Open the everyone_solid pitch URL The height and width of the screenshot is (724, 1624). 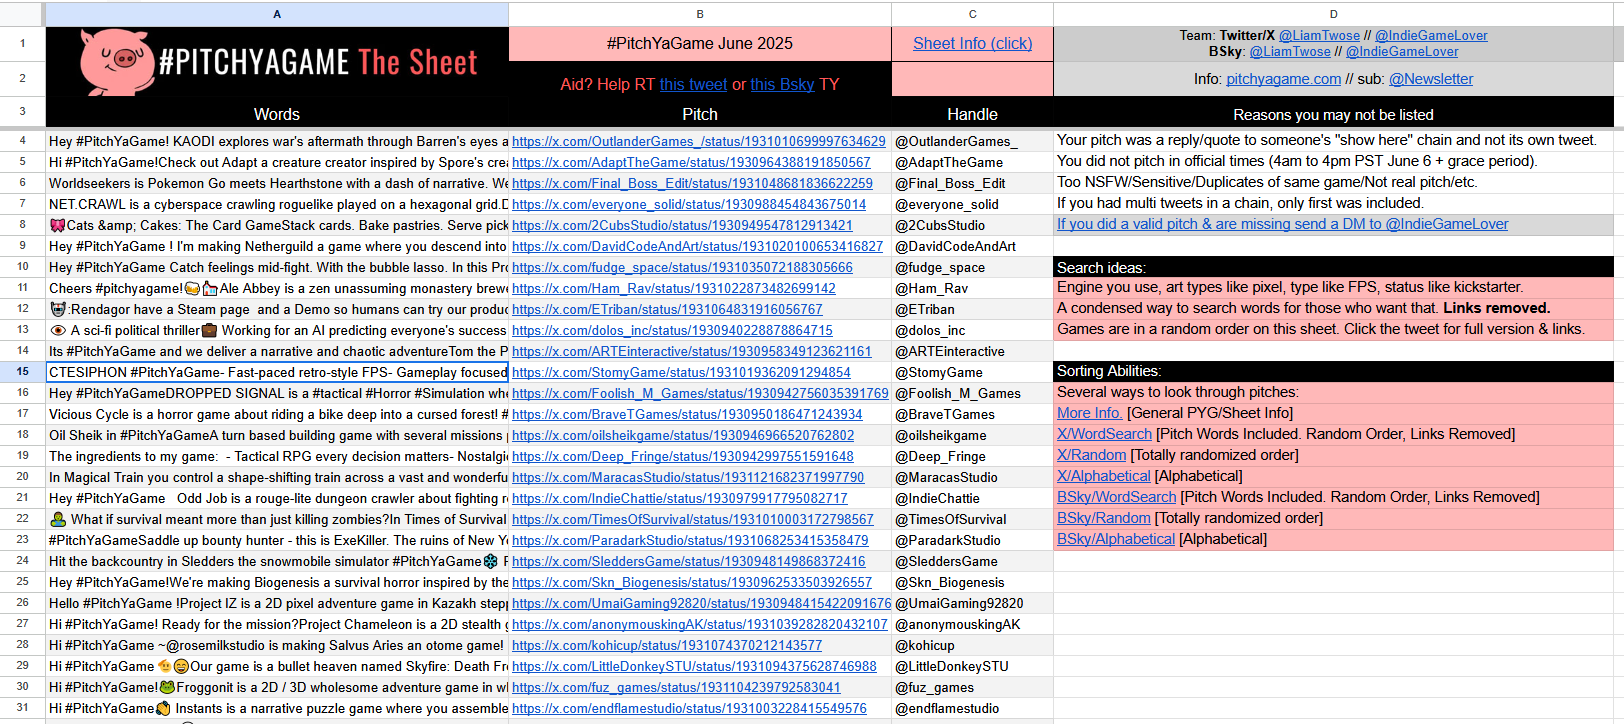pyautogui.click(x=689, y=204)
